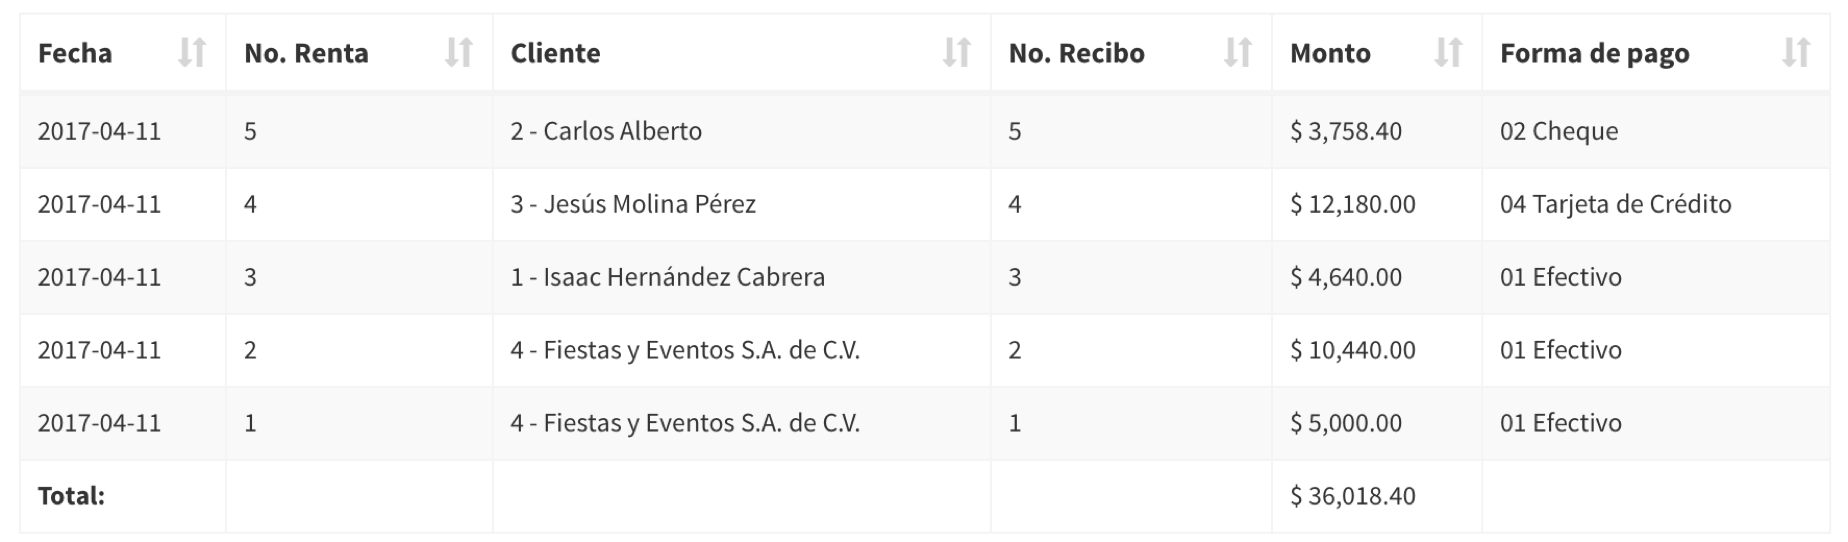Click the Monto header label

tap(1330, 53)
